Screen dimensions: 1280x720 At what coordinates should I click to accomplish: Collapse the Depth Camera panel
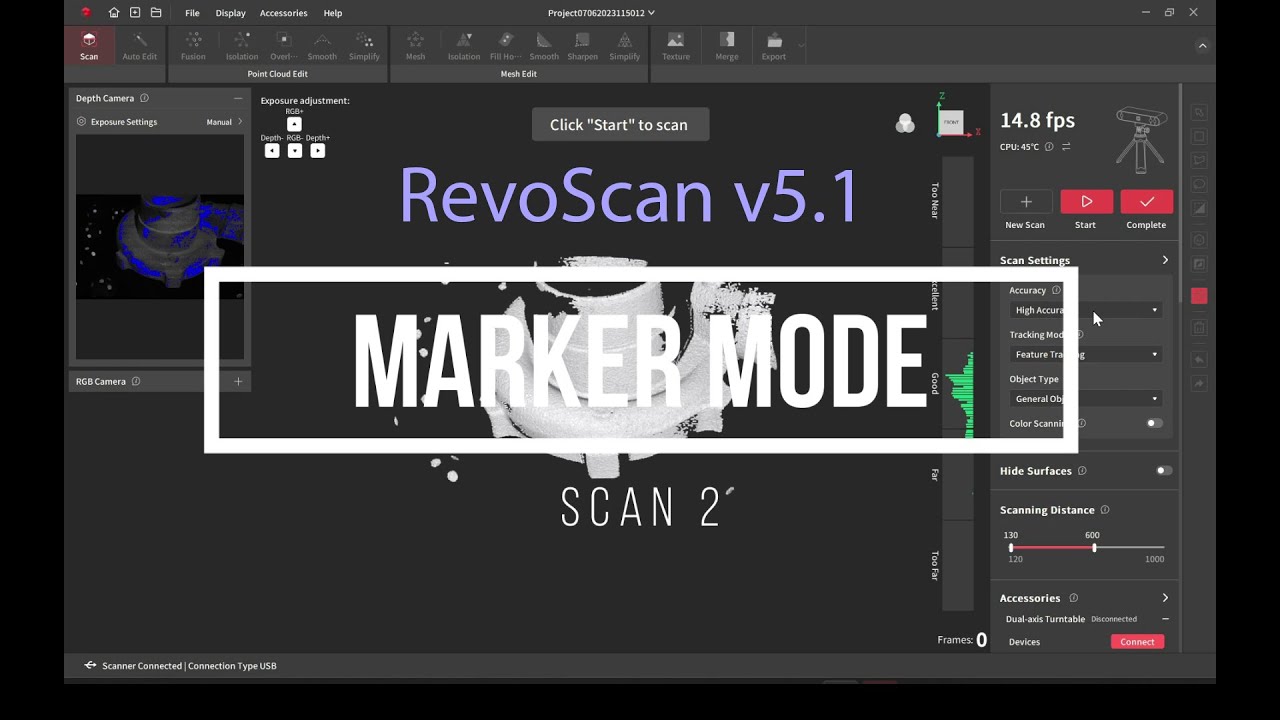[x=238, y=98]
